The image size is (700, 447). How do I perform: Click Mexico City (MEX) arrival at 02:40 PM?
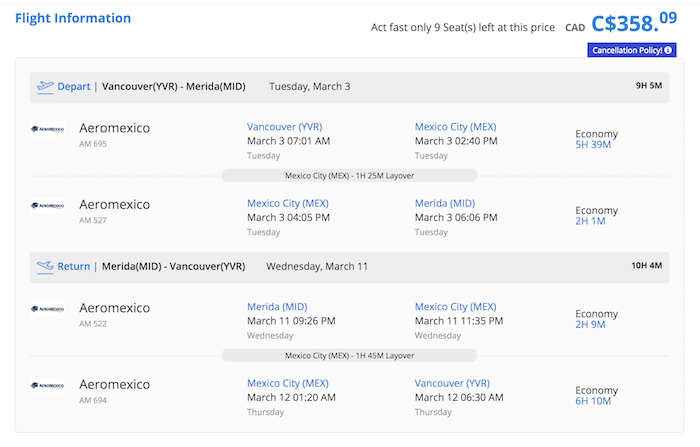tap(455, 127)
